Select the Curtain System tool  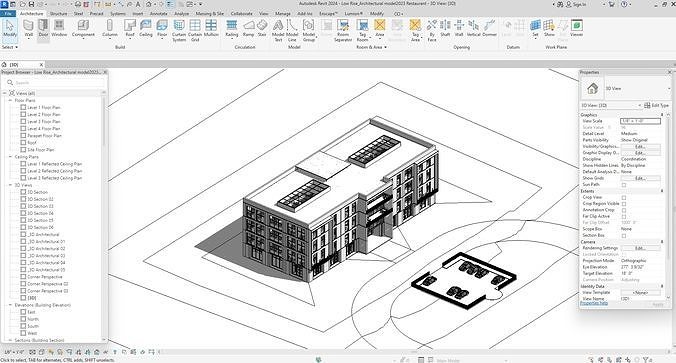(179, 31)
